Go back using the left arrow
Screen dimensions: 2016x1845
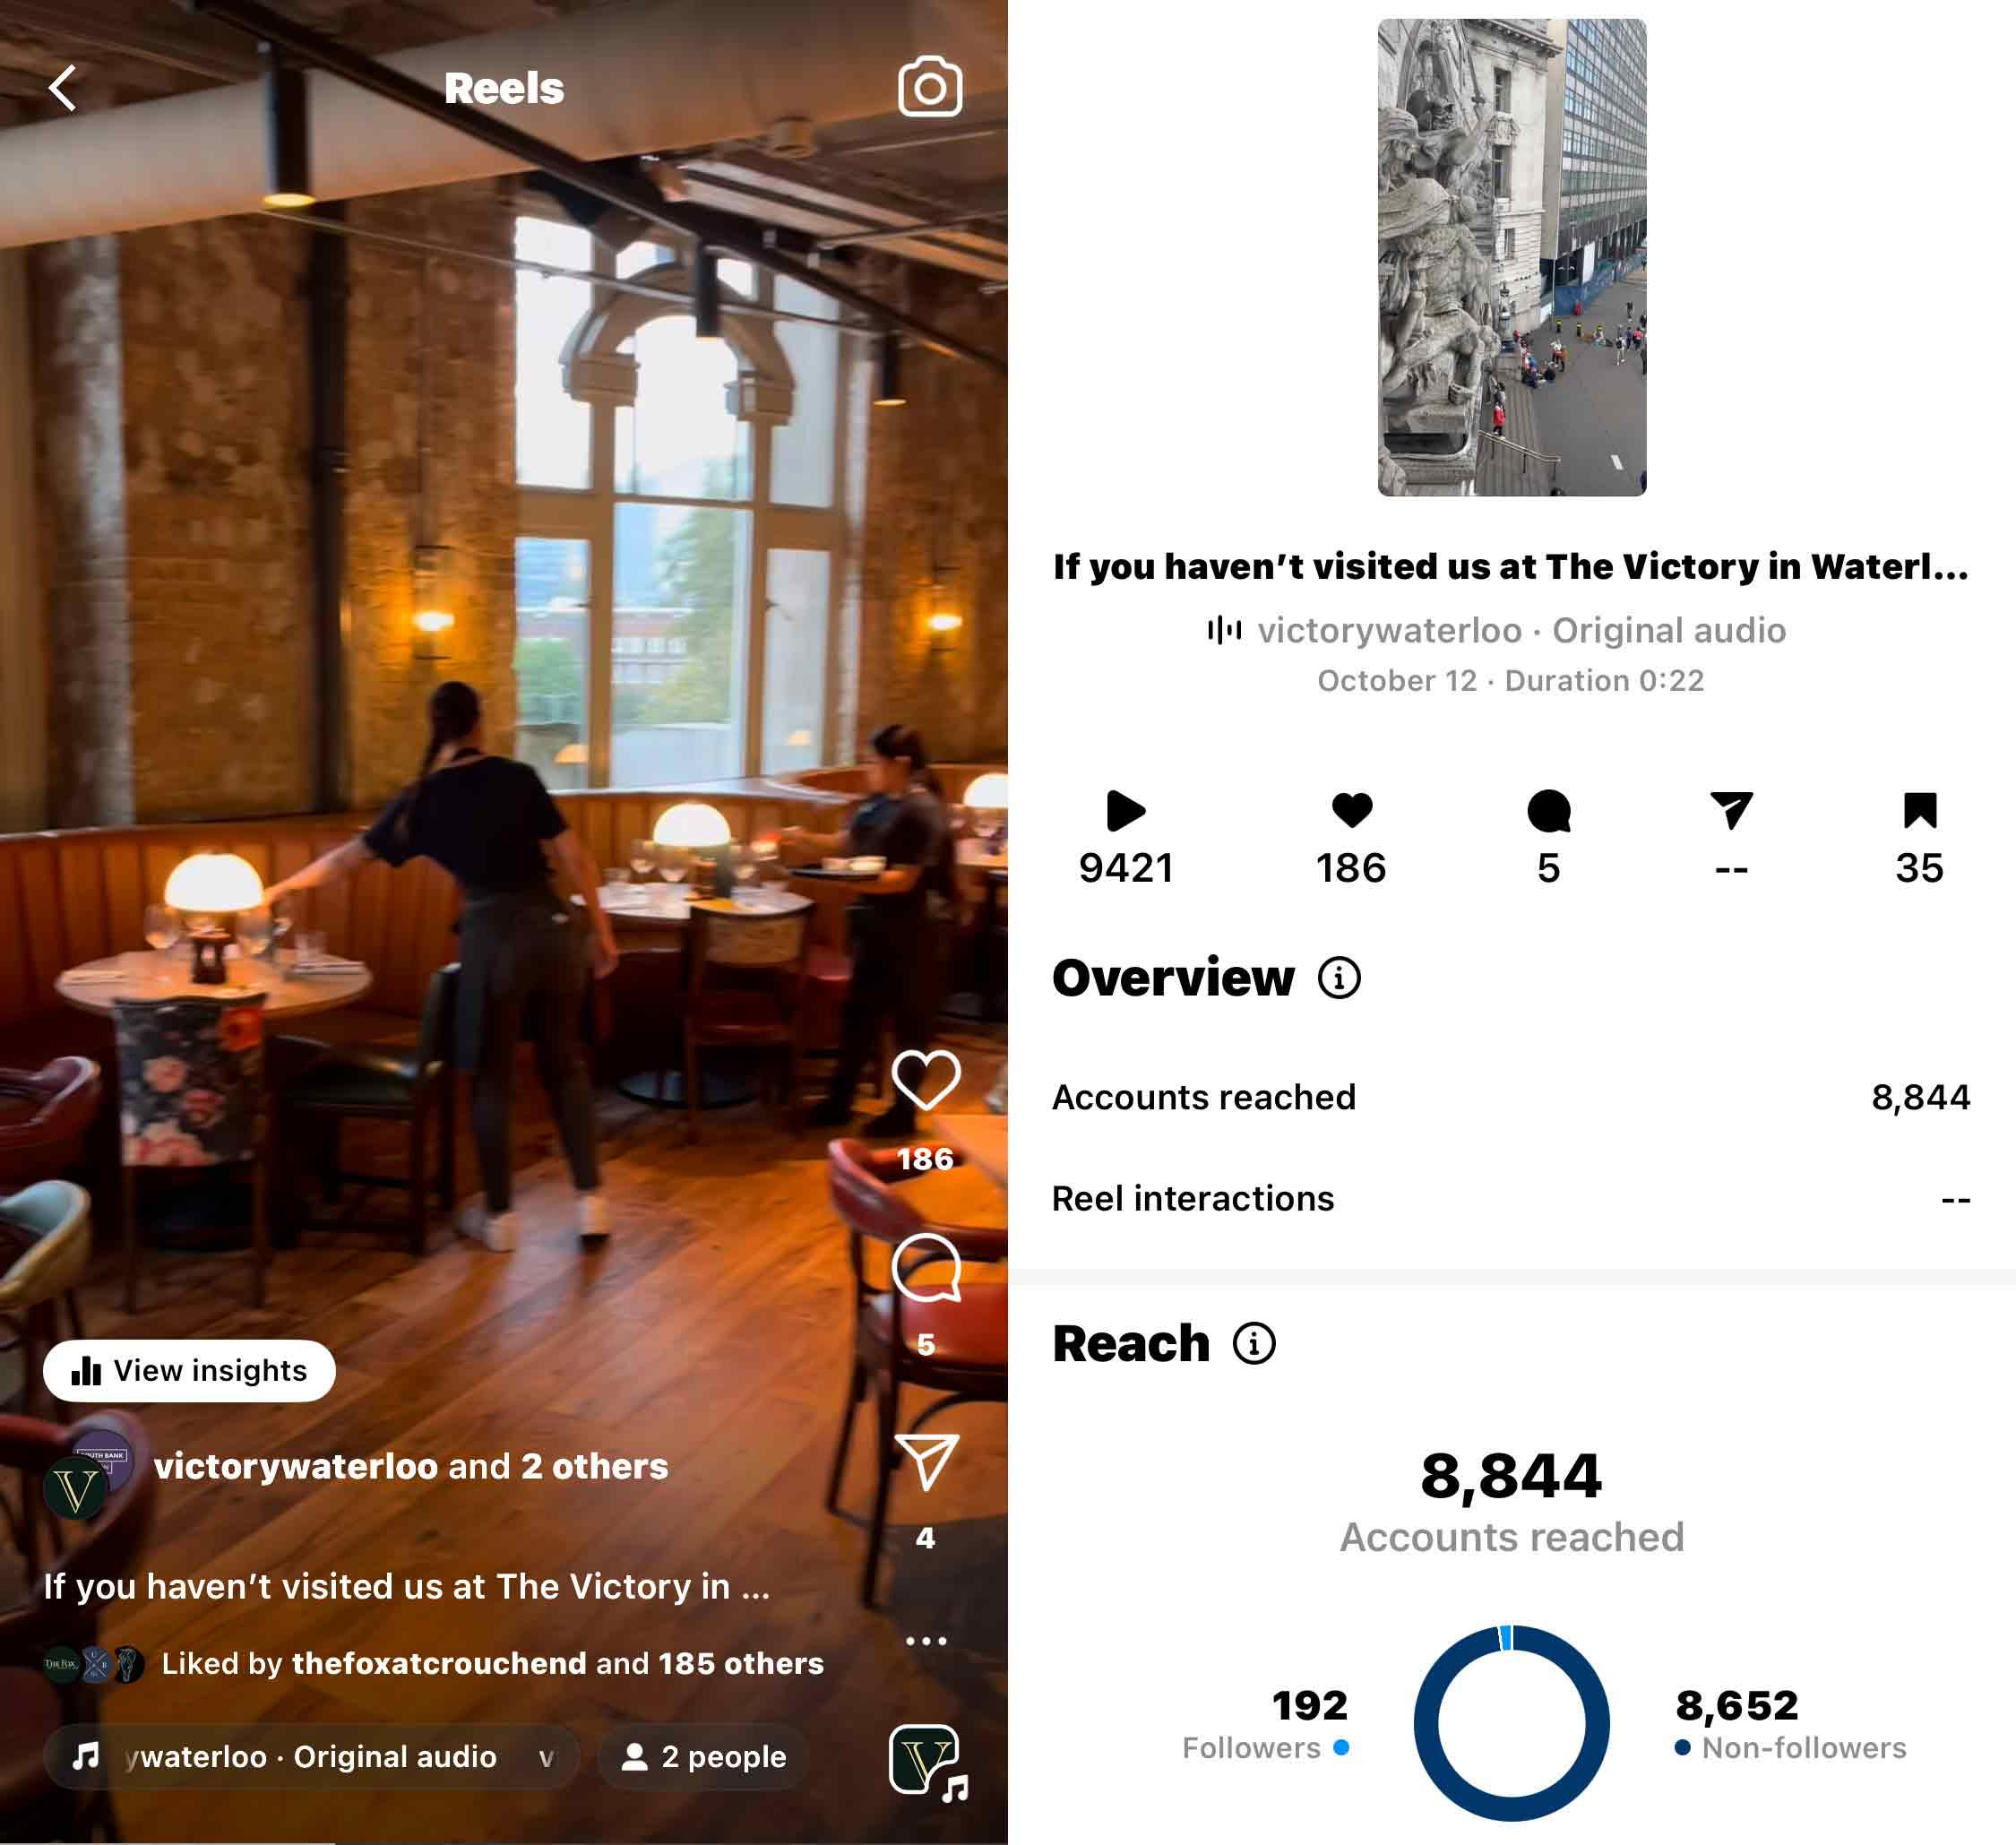click(x=63, y=88)
